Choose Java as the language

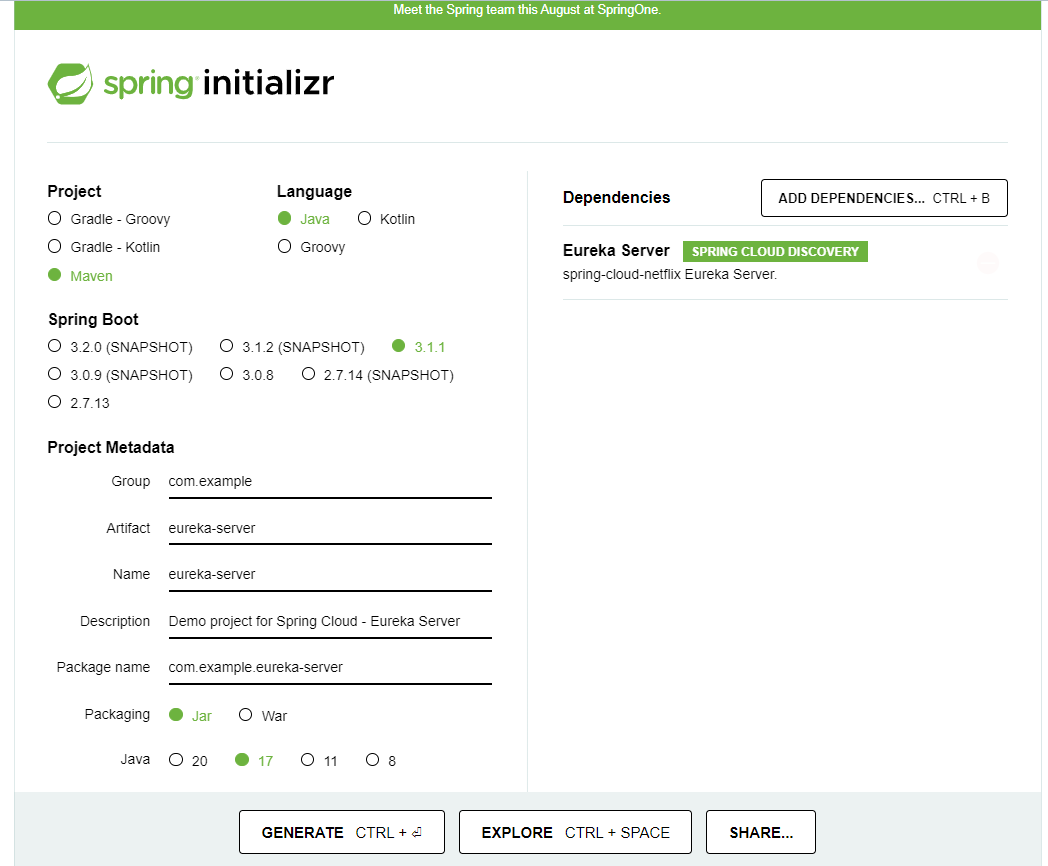(304, 219)
